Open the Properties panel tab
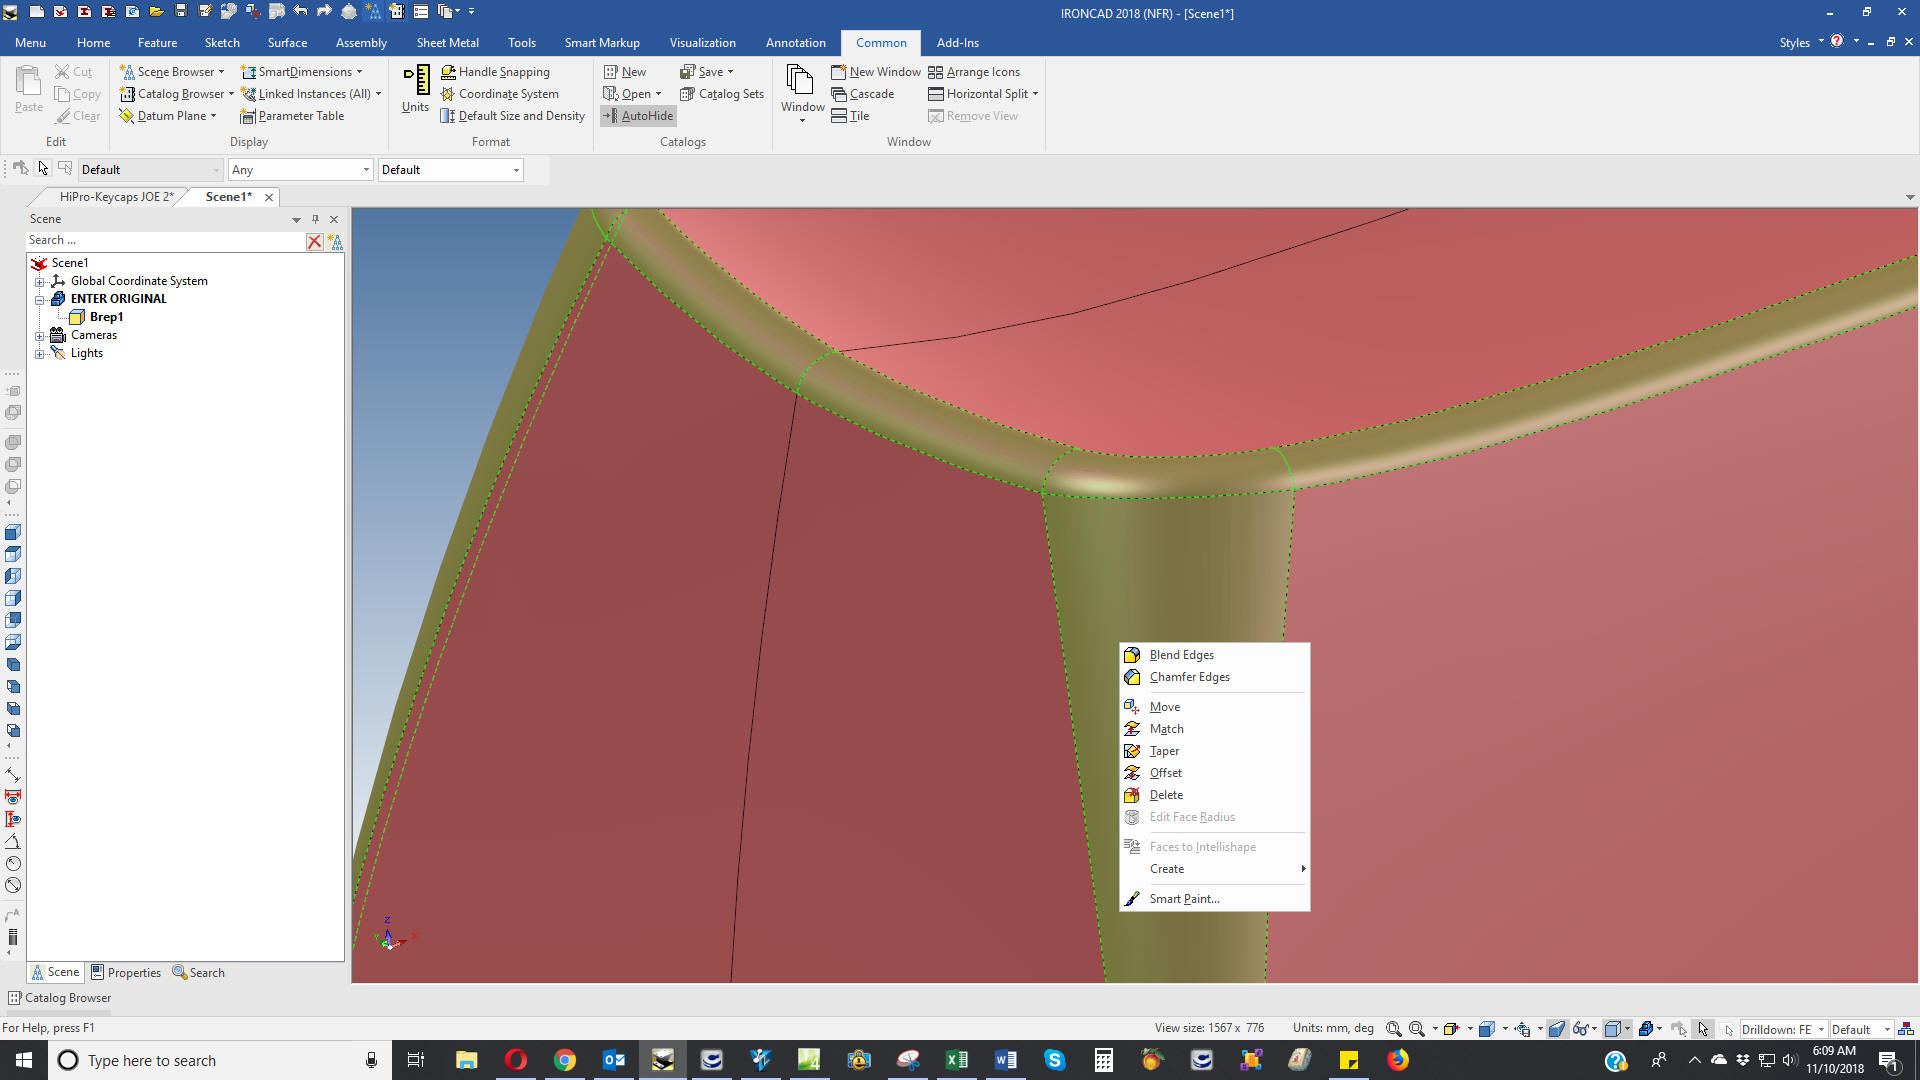The image size is (1920, 1080). 126,973
